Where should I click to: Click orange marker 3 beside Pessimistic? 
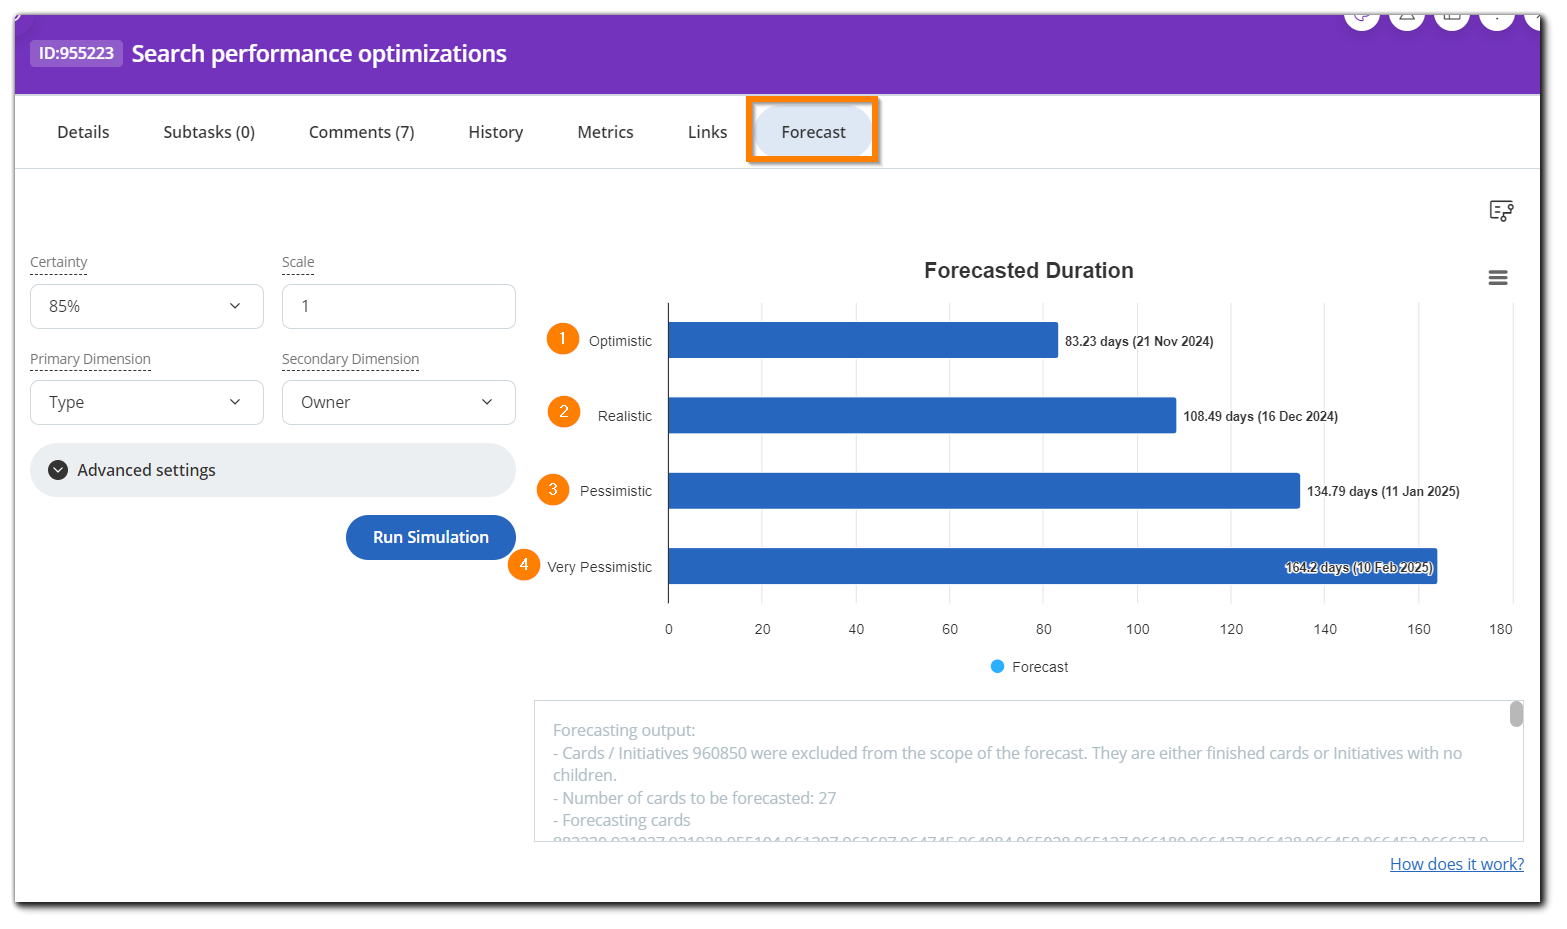pos(552,489)
